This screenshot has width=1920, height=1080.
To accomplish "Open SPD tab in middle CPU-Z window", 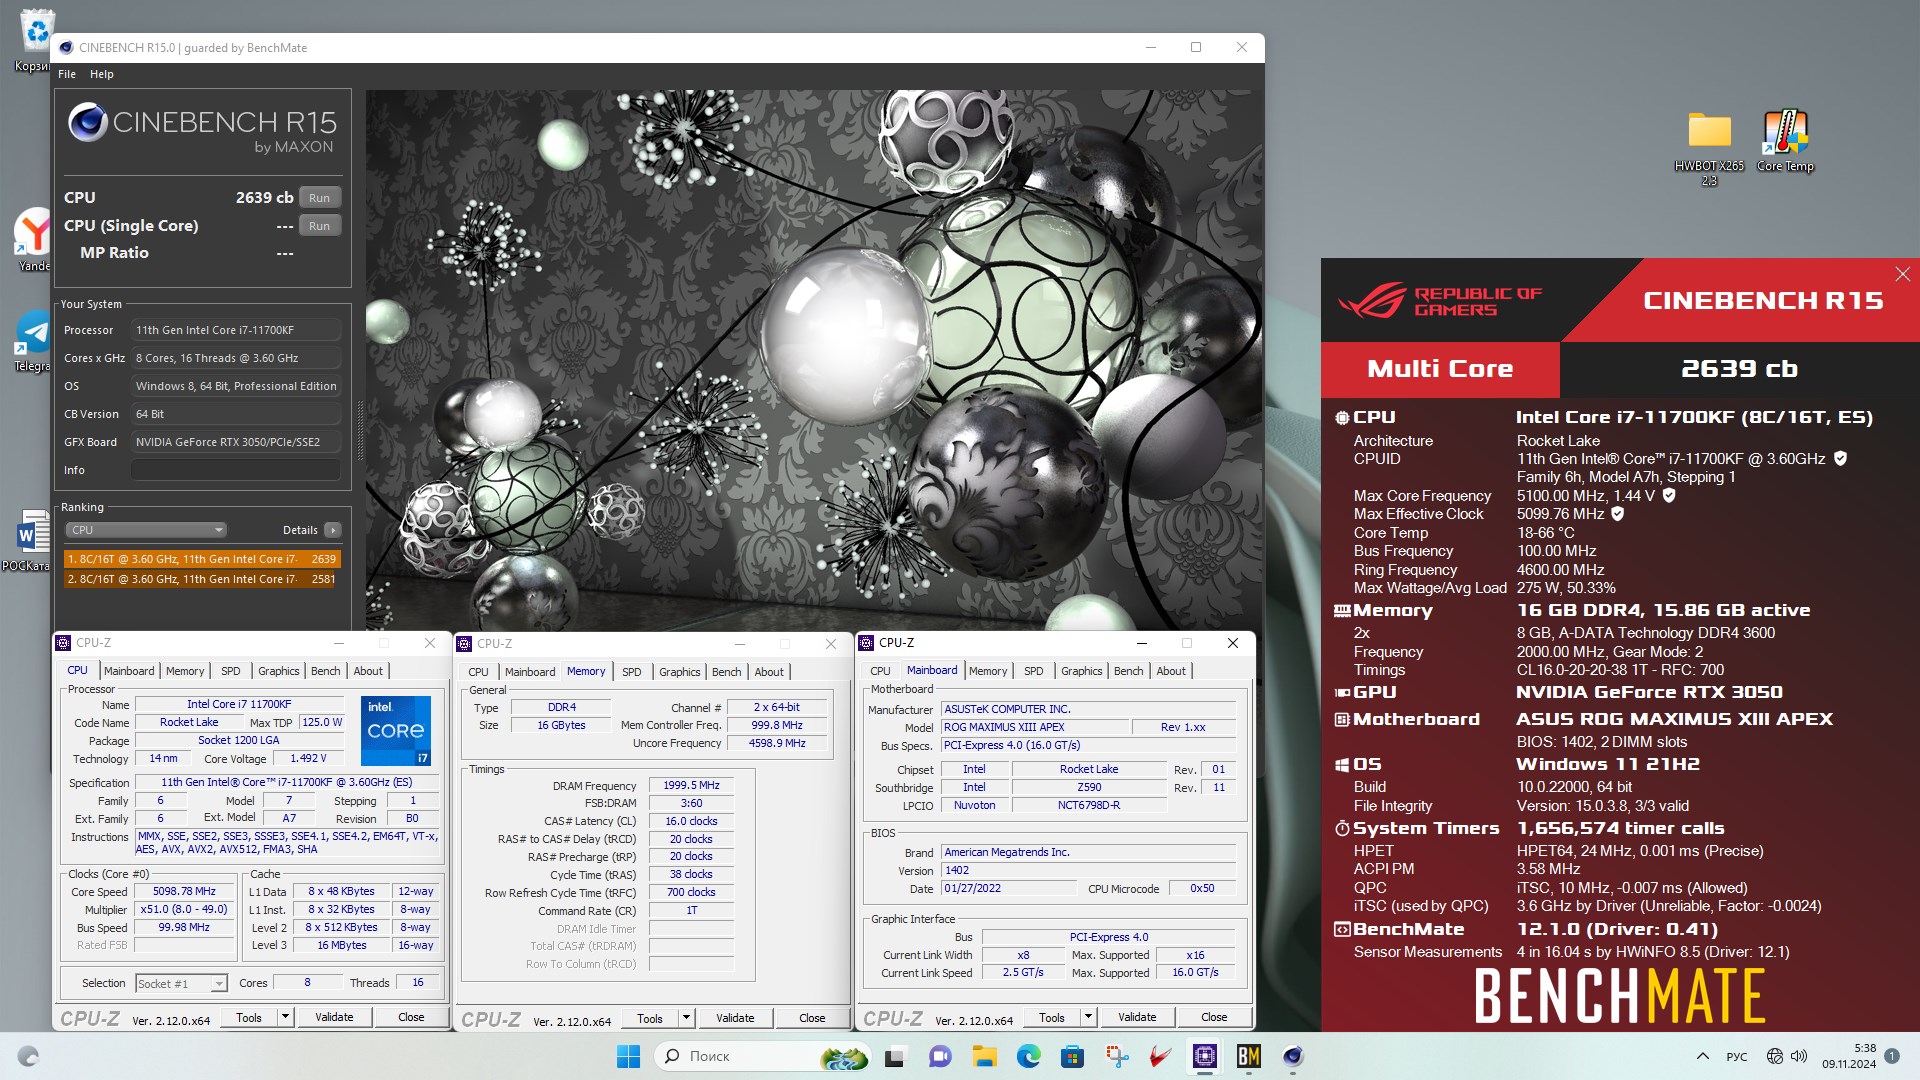I will 632,672.
